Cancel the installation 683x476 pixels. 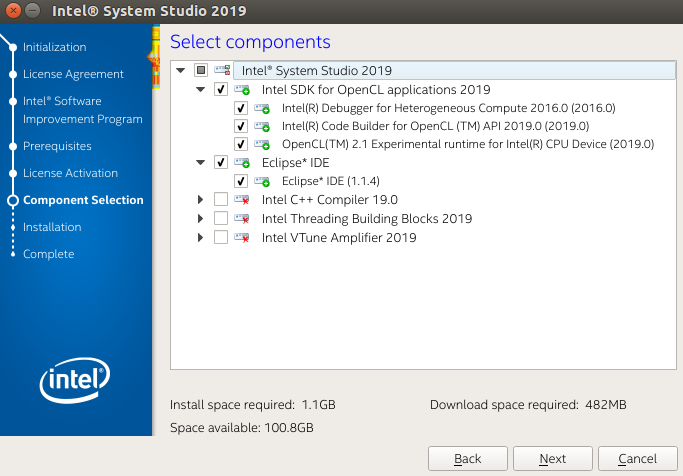(638, 459)
